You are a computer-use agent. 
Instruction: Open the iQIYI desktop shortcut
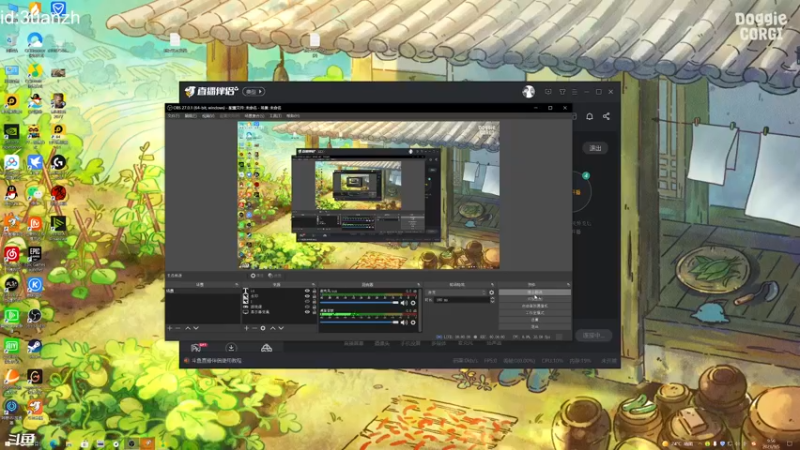coord(11,346)
